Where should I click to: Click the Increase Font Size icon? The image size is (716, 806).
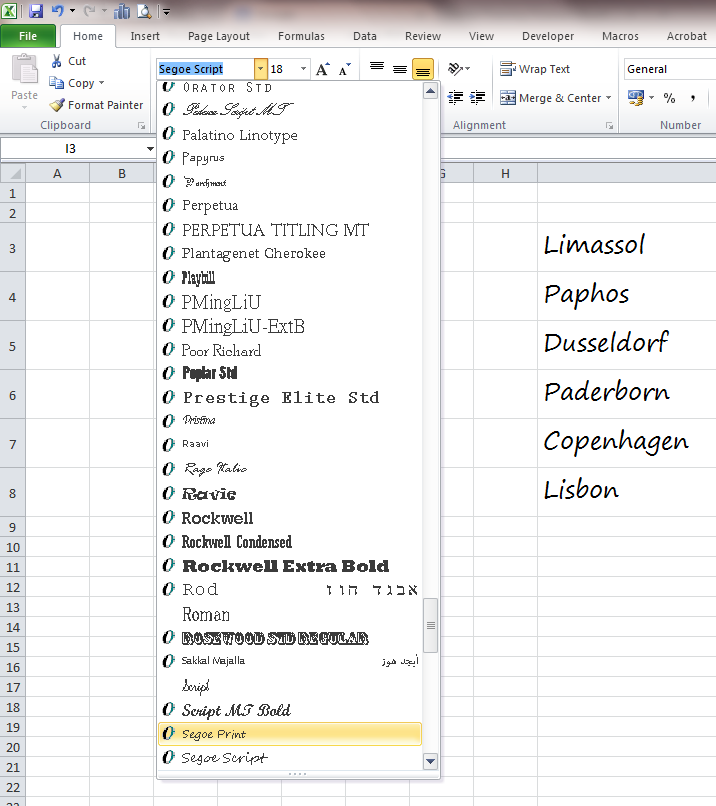[323, 69]
